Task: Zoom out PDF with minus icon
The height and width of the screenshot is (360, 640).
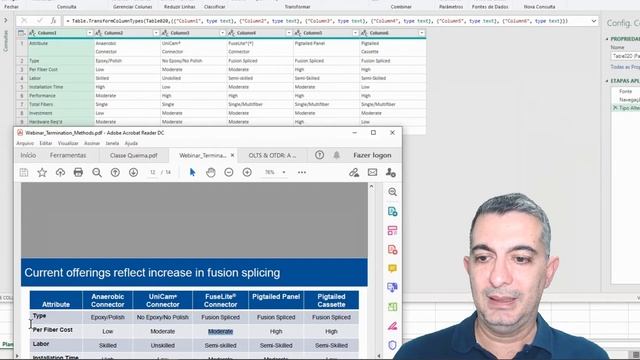Action: 229,173
